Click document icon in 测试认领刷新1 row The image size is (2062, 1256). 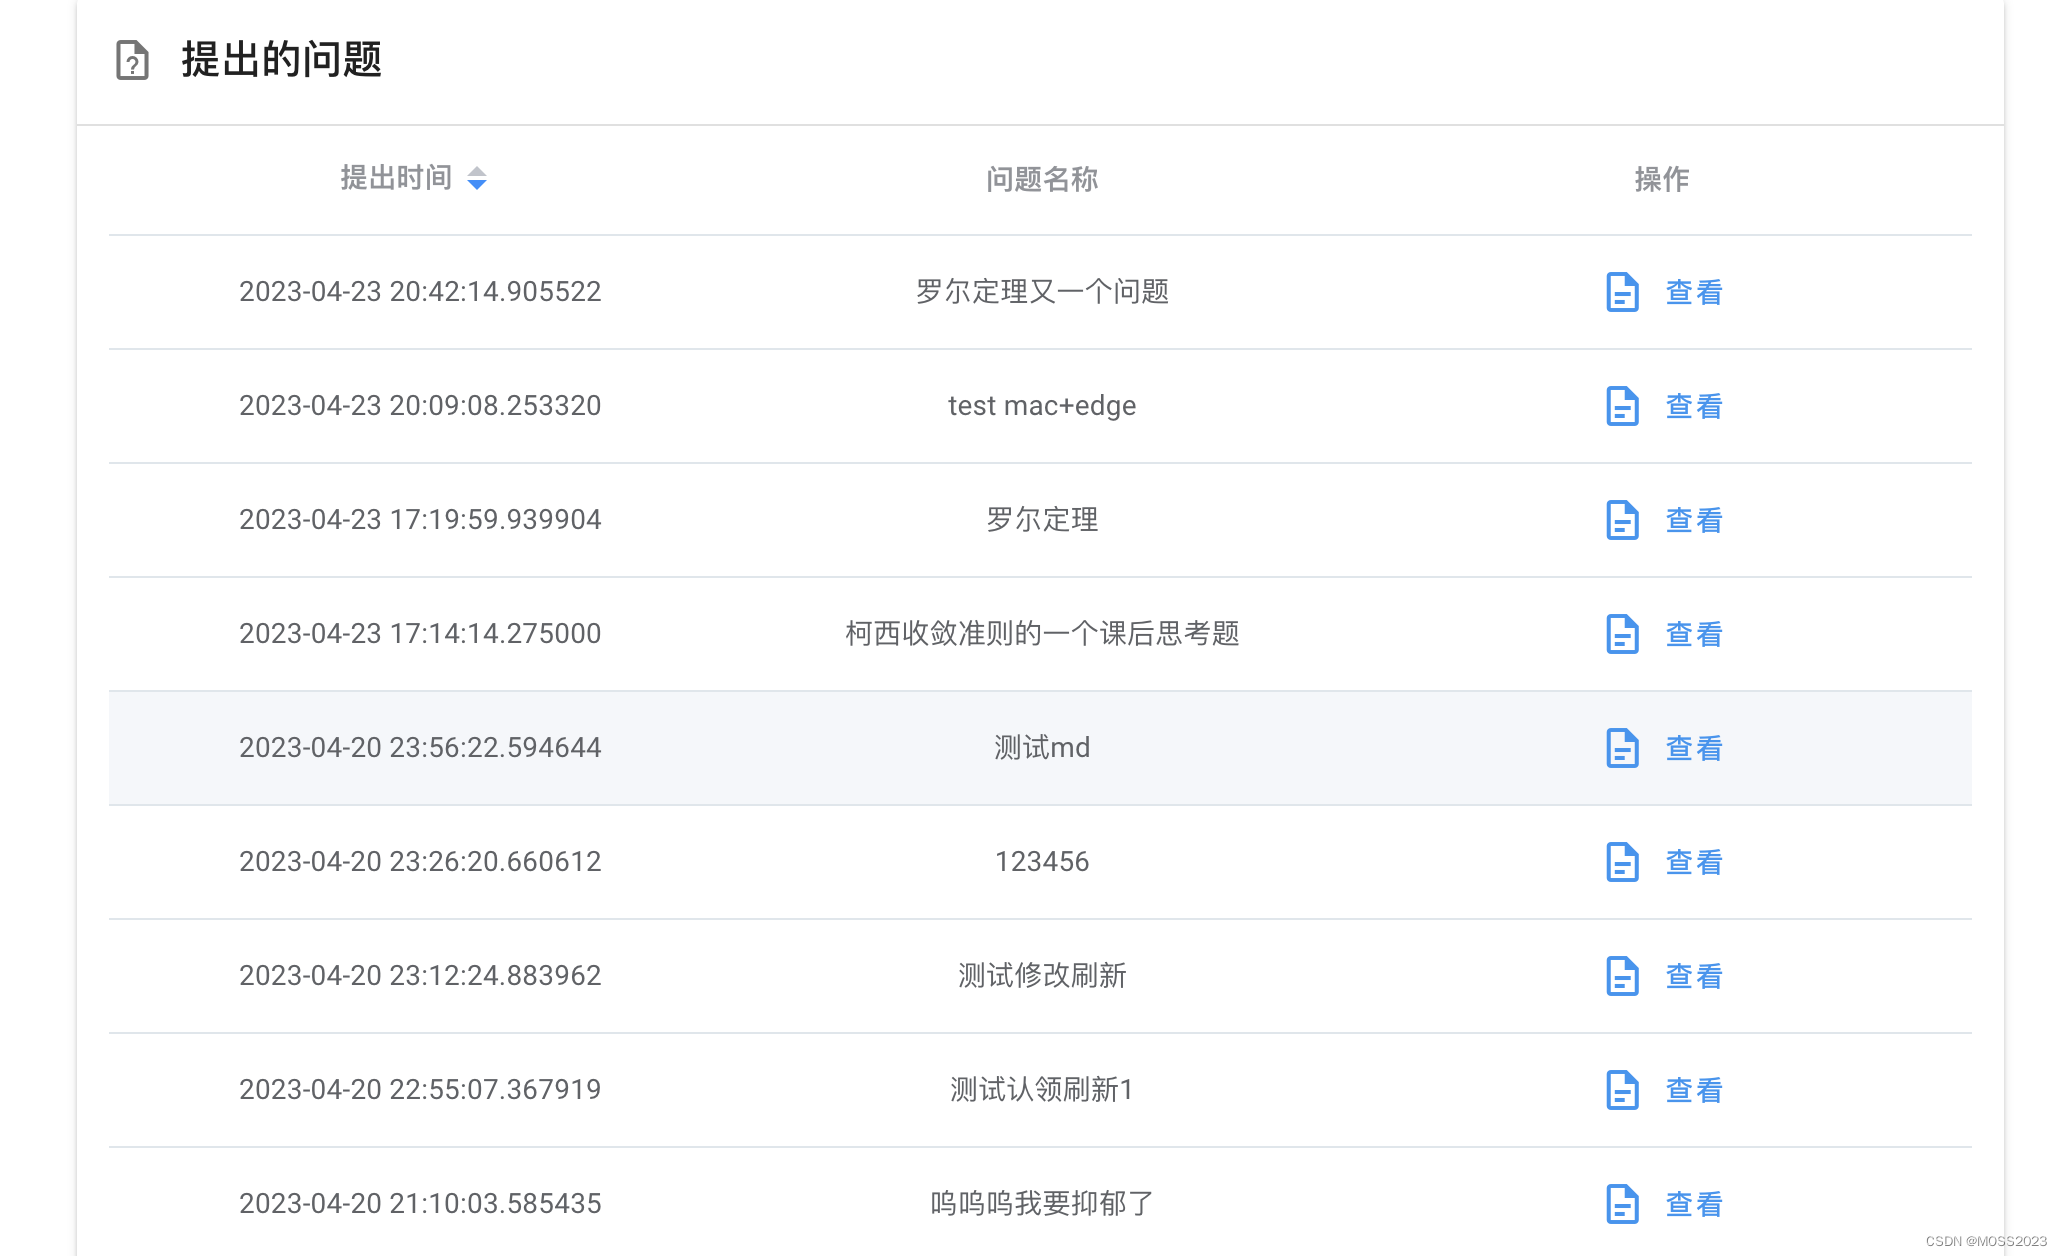[1622, 1090]
